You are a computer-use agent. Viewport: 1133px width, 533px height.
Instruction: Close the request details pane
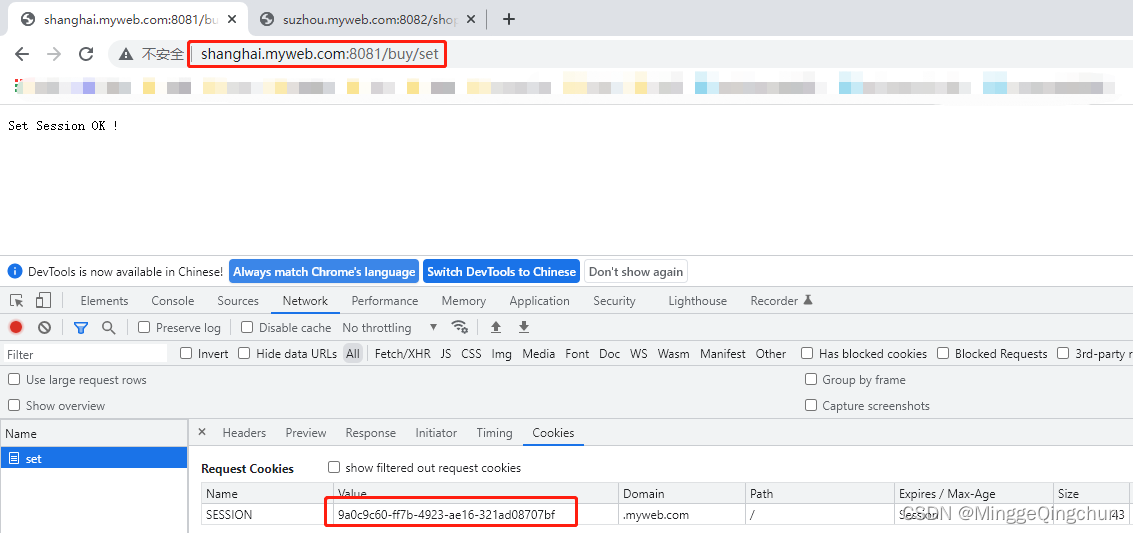click(x=202, y=432)
